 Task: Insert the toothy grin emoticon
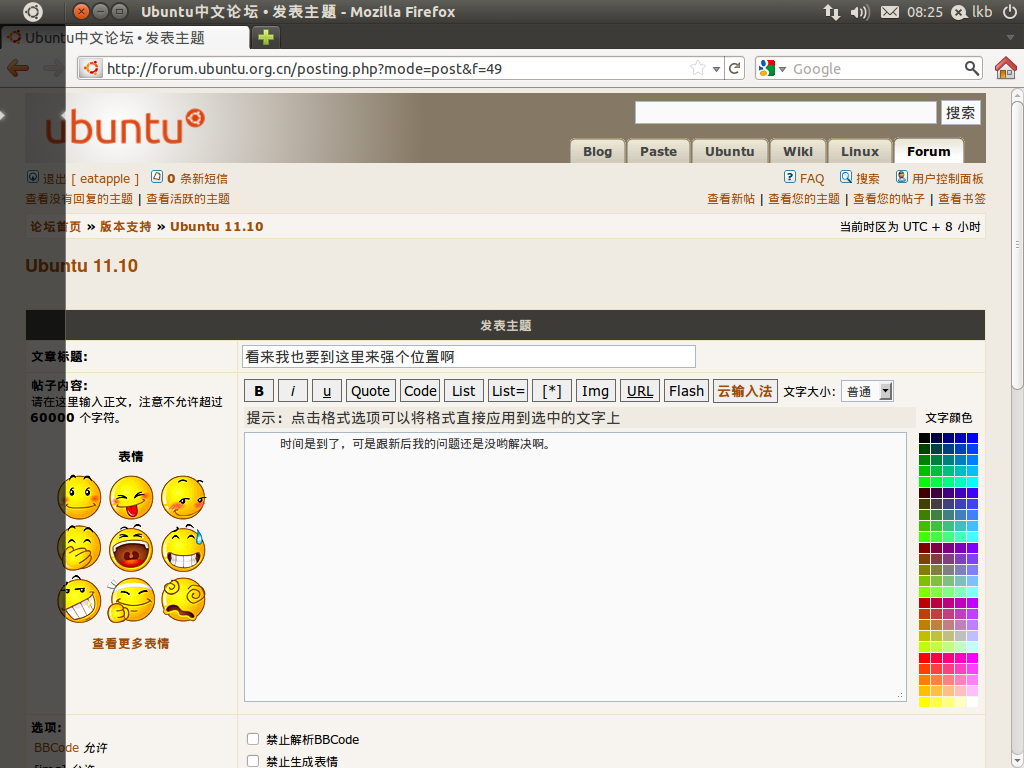click(80, 600)
